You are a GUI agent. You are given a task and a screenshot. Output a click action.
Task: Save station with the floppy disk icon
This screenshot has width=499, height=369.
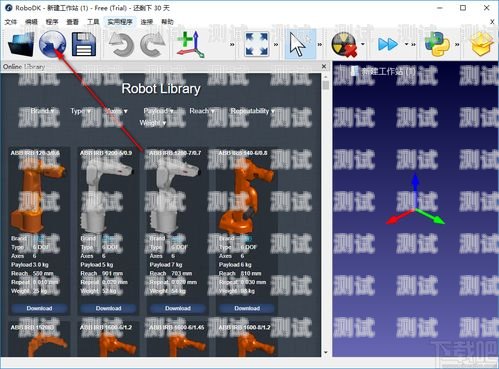[84, 44]
